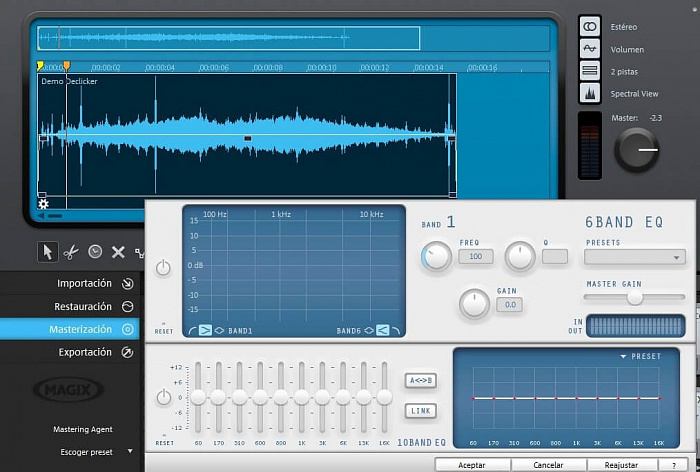This screenshot has height=472, width=700.
Task: Open the Masterización section
Action: coord(70,330)
